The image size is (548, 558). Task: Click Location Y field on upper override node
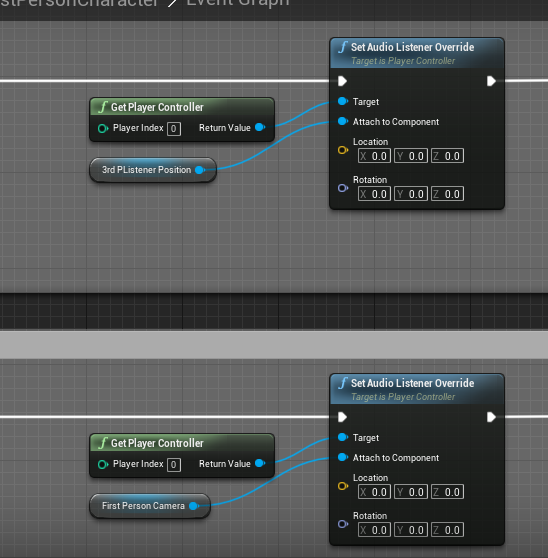point(411,156)
